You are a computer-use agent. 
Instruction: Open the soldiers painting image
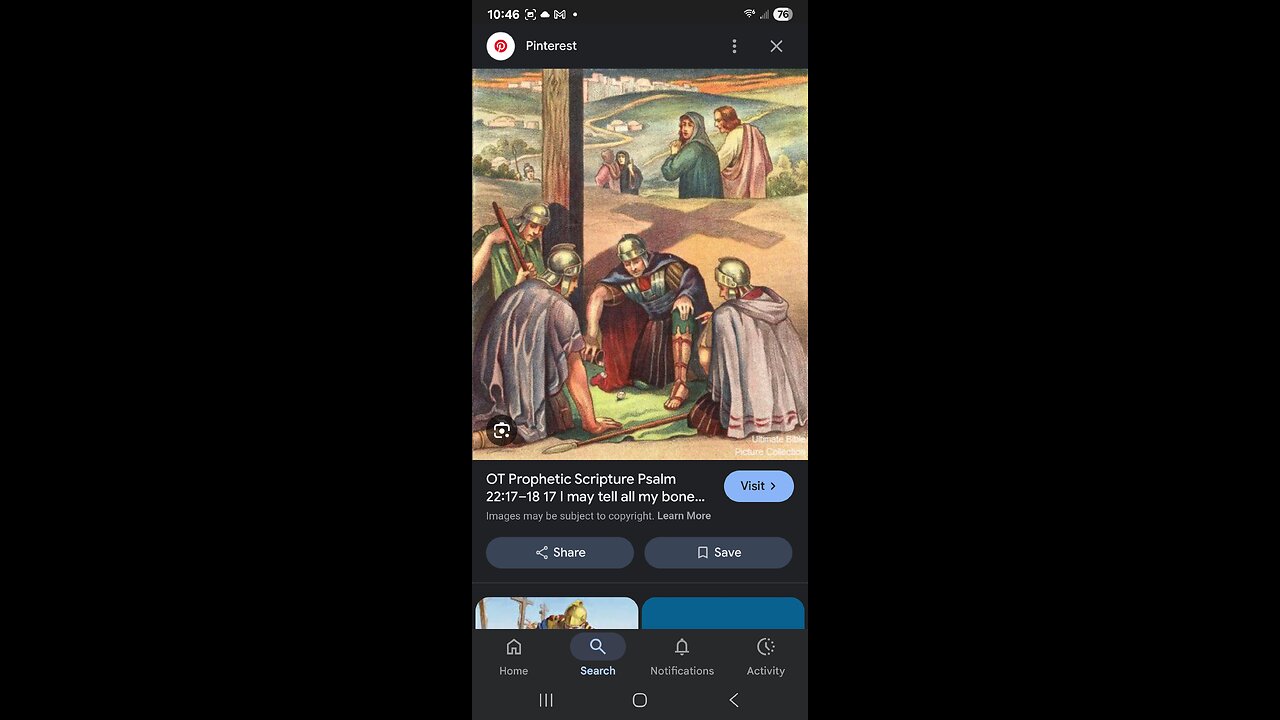tap(640, 264)
